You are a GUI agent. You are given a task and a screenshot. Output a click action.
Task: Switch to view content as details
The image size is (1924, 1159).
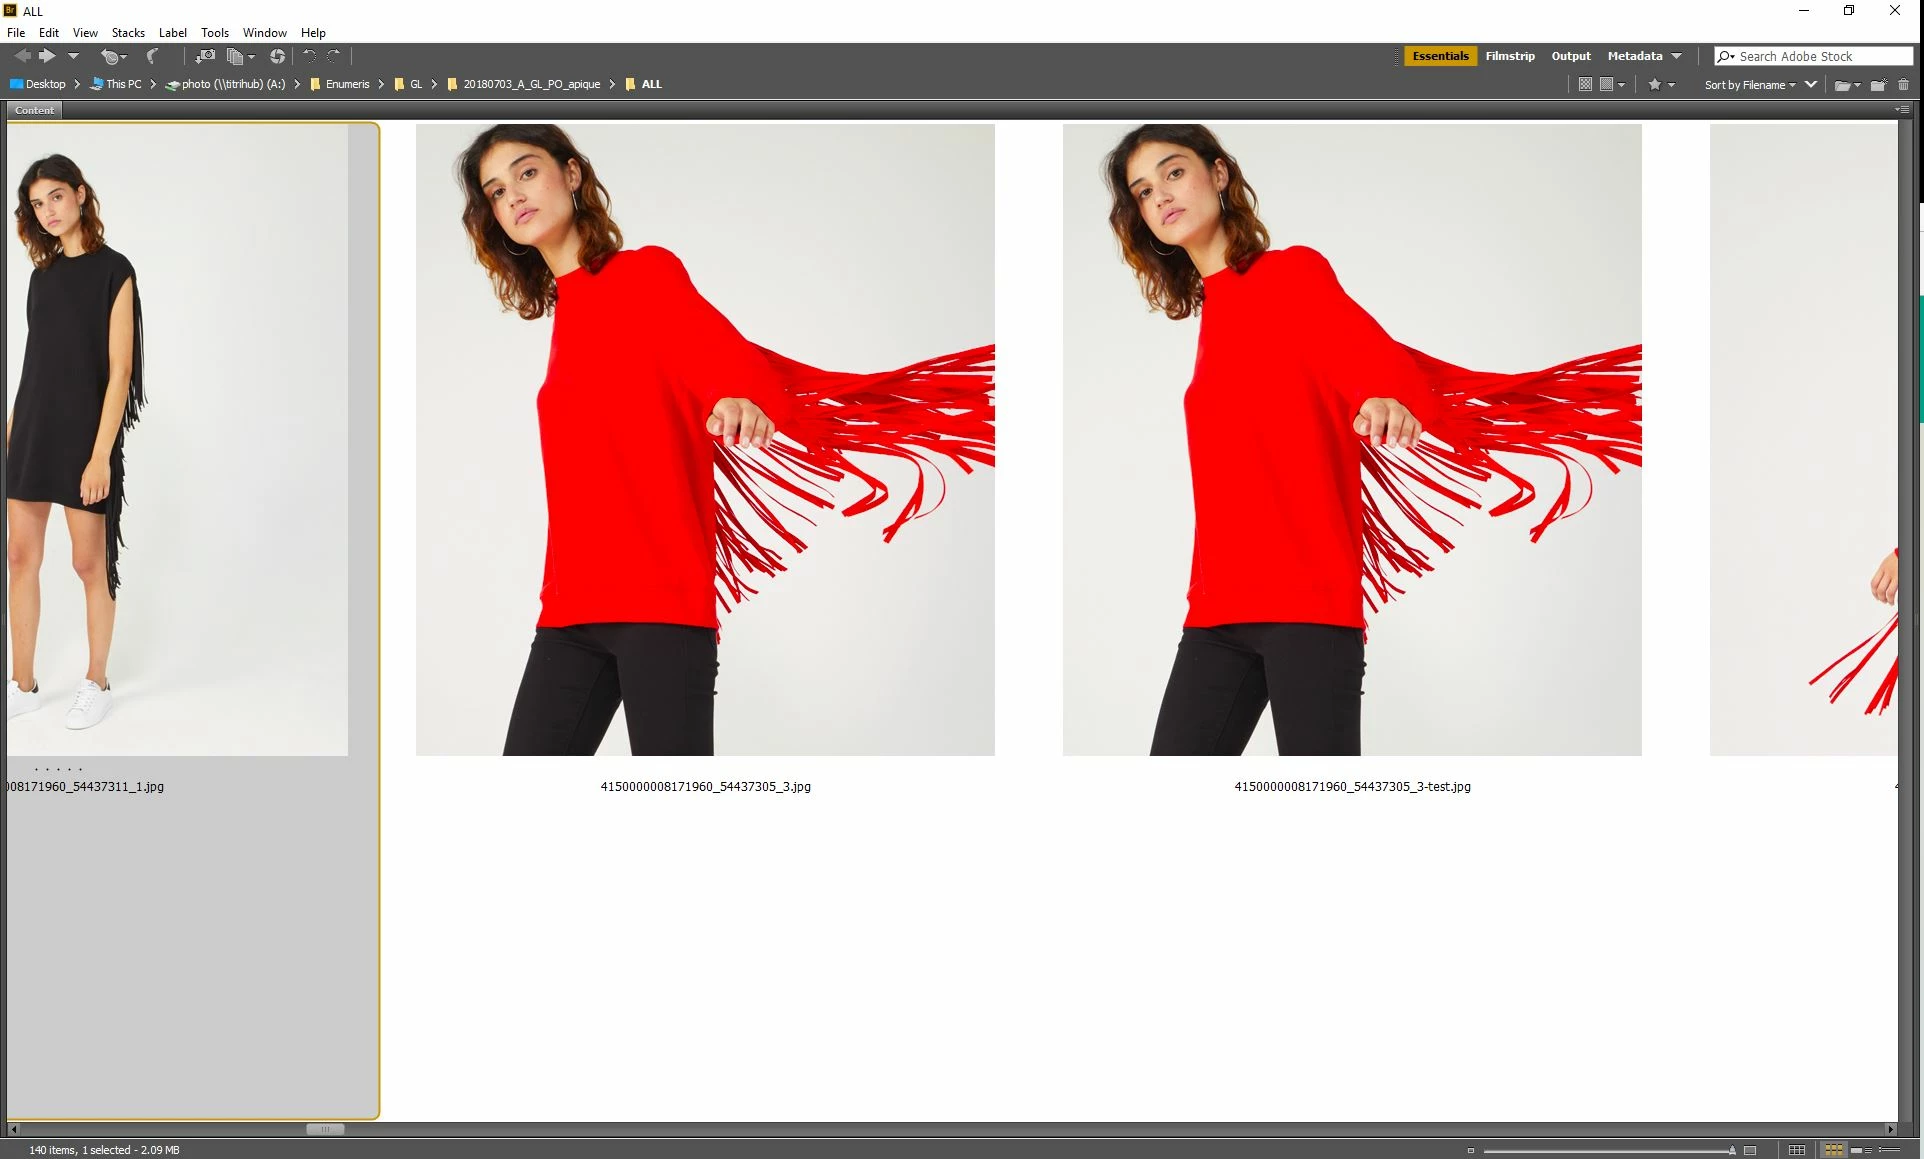coord(1860,1150)
